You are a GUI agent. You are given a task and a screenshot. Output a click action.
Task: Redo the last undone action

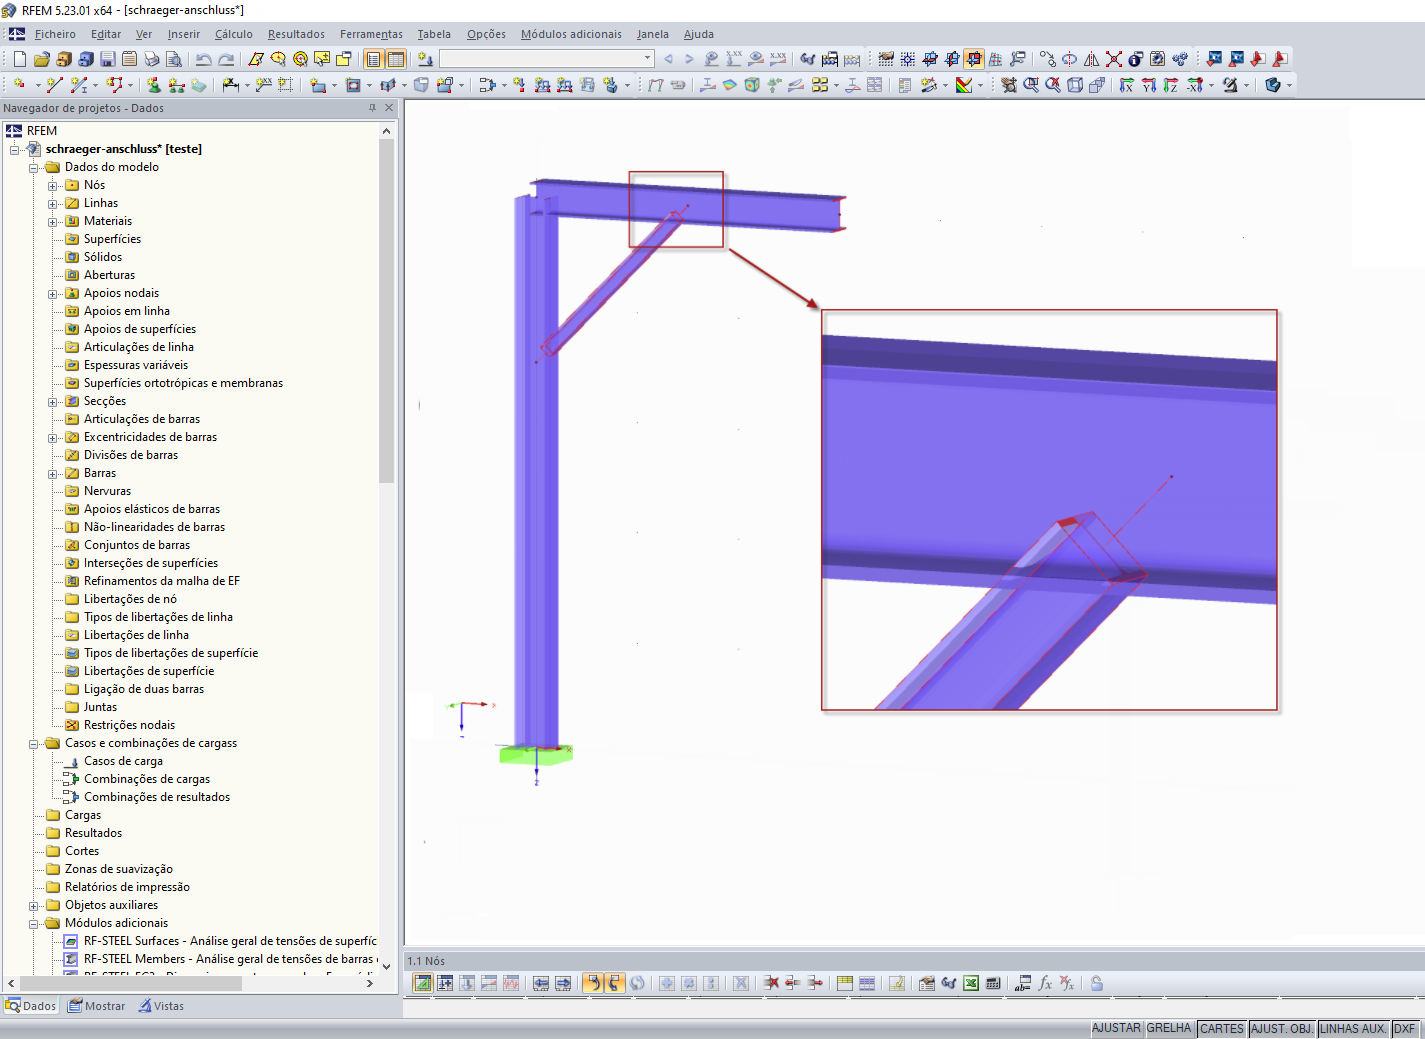pyautogui.click(x=226, y=59)
